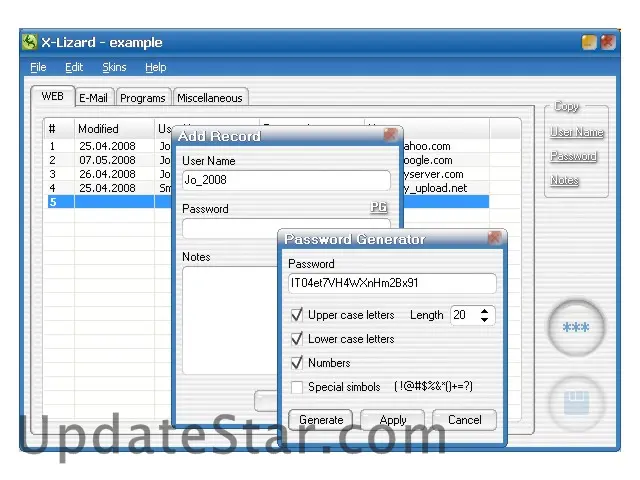This screenshot has height=480, width=640.
Task: Click the # column header
Action: pos(60,129)
